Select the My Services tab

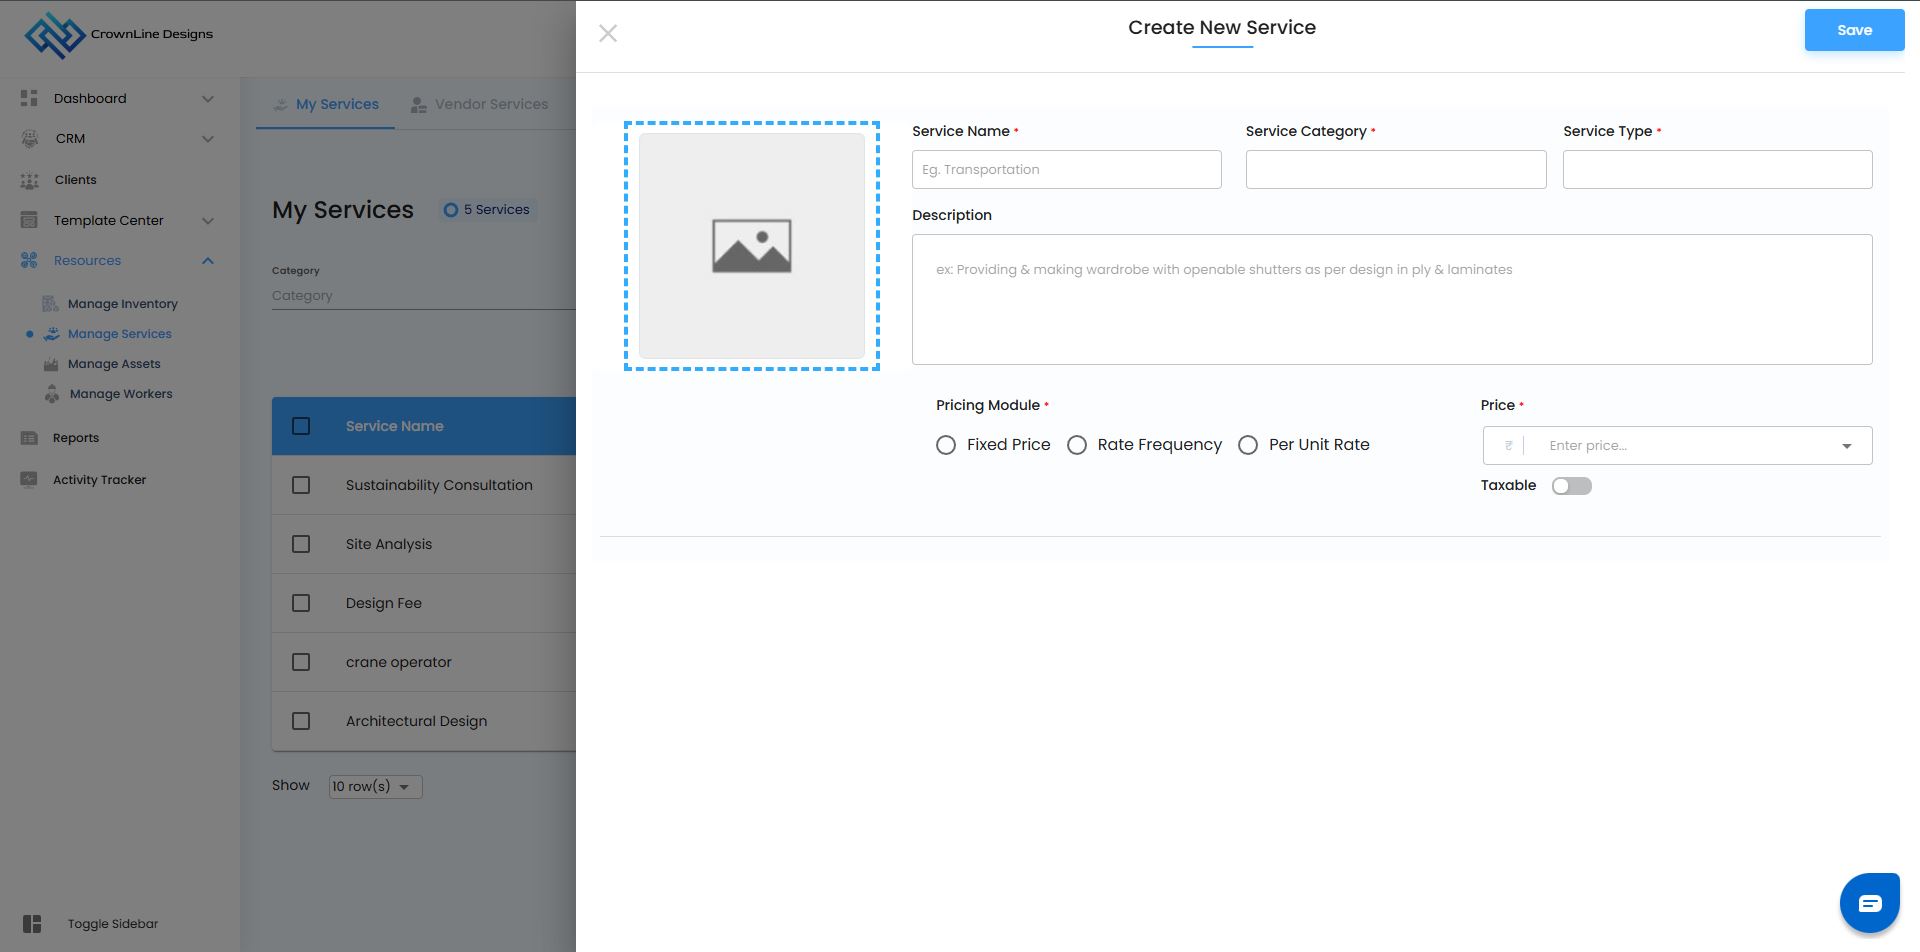point(326,104)
